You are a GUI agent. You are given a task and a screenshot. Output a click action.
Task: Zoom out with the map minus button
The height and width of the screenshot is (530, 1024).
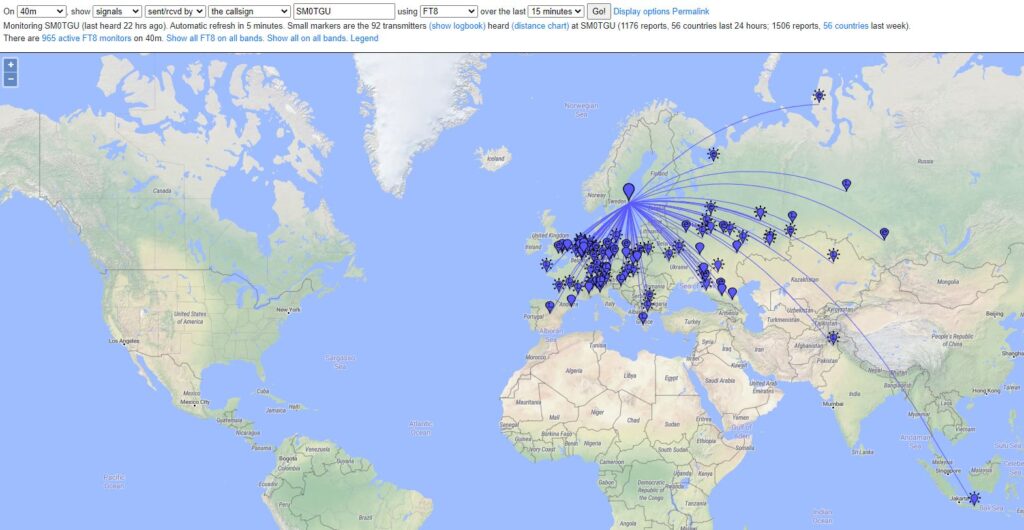click(x=10, y=79)
